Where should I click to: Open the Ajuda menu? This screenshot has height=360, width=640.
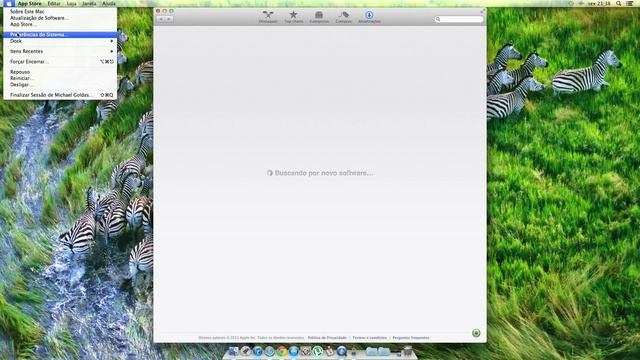click(x=109, y=3)
